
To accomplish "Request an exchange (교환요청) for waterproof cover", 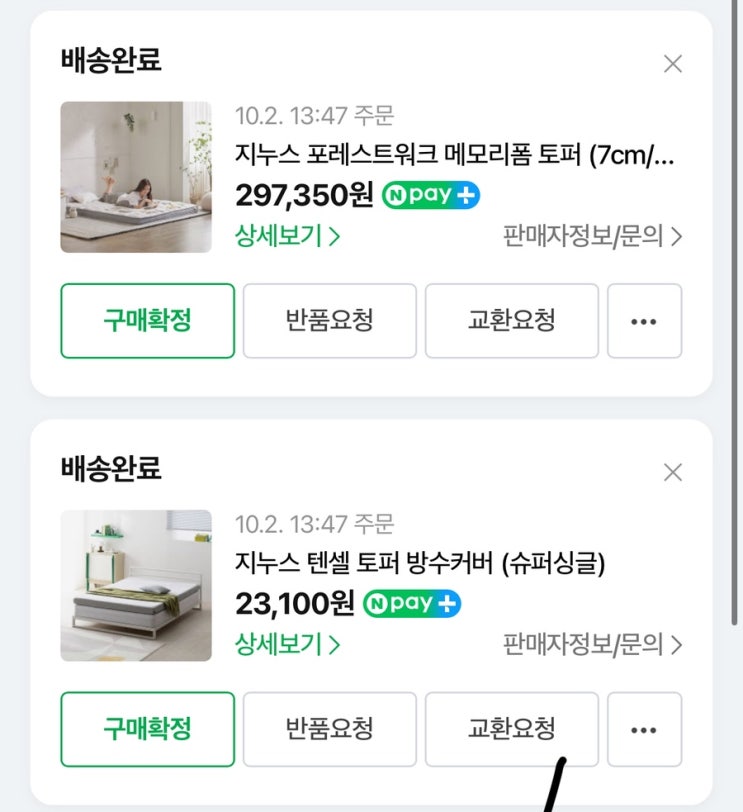I will pyautogui.click(x=511, y=729).
